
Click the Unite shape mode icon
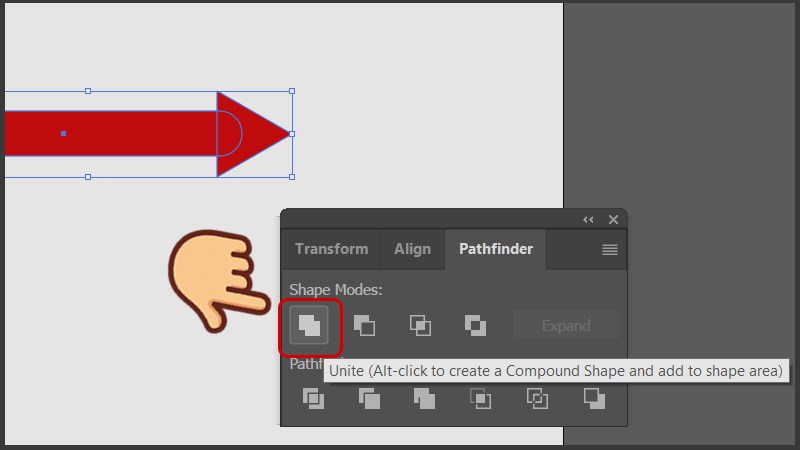tap(309, 325)
